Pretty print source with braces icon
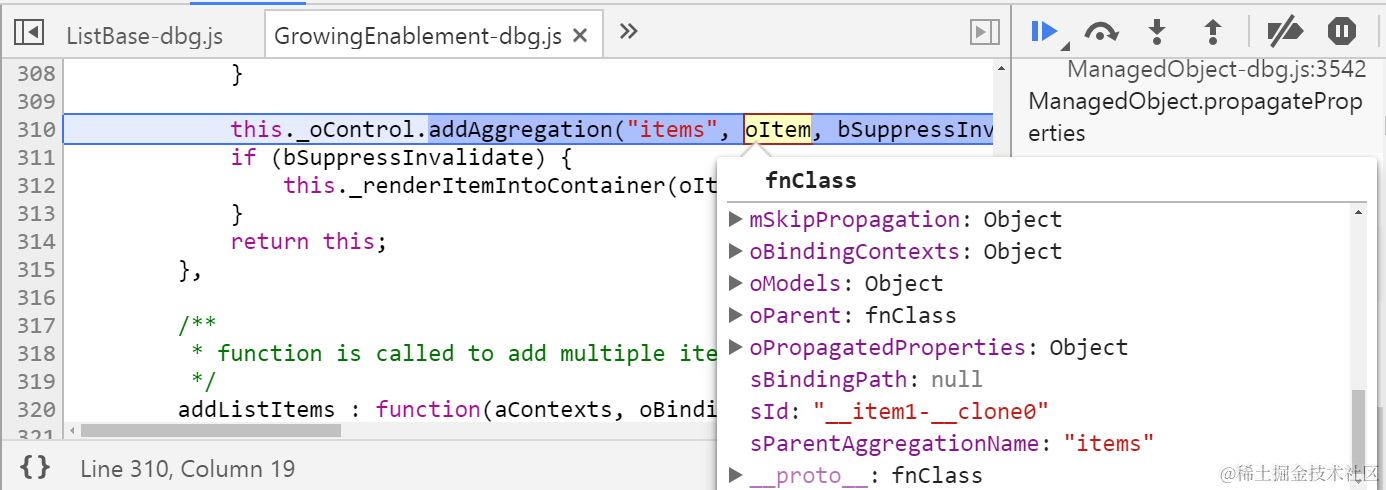The height and width of the screenshot is (490, 1386). tap(35, 467)
